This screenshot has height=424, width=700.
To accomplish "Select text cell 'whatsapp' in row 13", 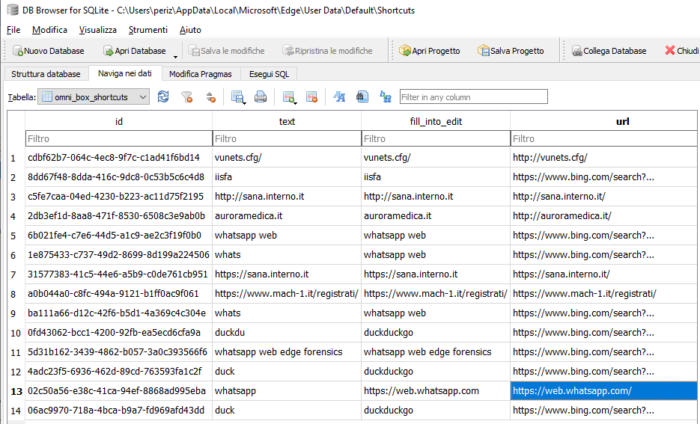I will [287, 391].
